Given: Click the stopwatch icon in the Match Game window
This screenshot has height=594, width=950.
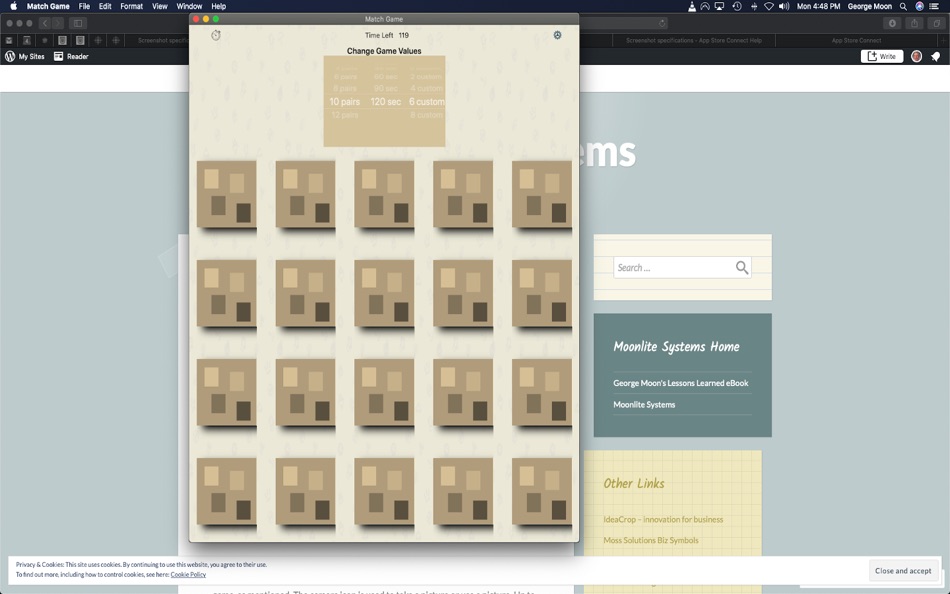Looking at the screenshot, I should click(215, 34).
